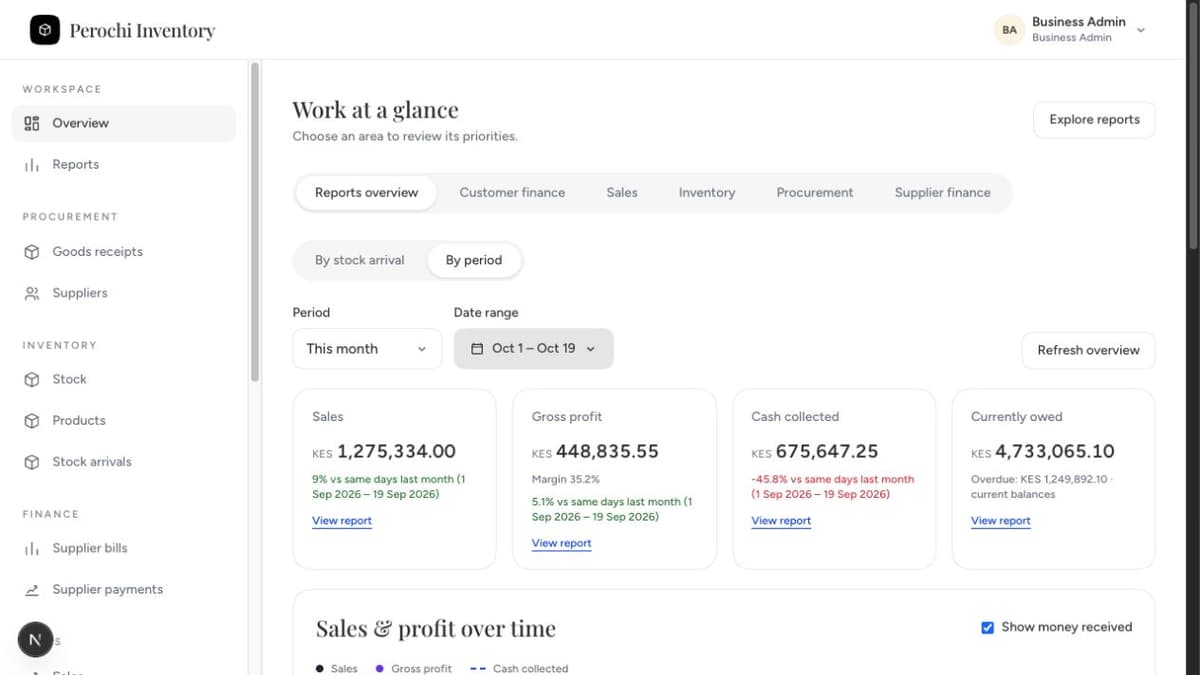The image size is (1200, 675).
Task: Switch to By period view
Action: click(474, 260)
